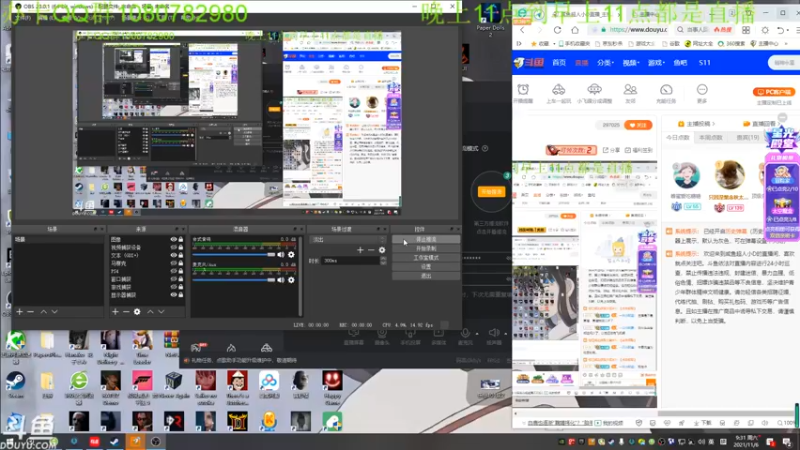Open Douyu 鱼吧 tab

pos(680,63)
